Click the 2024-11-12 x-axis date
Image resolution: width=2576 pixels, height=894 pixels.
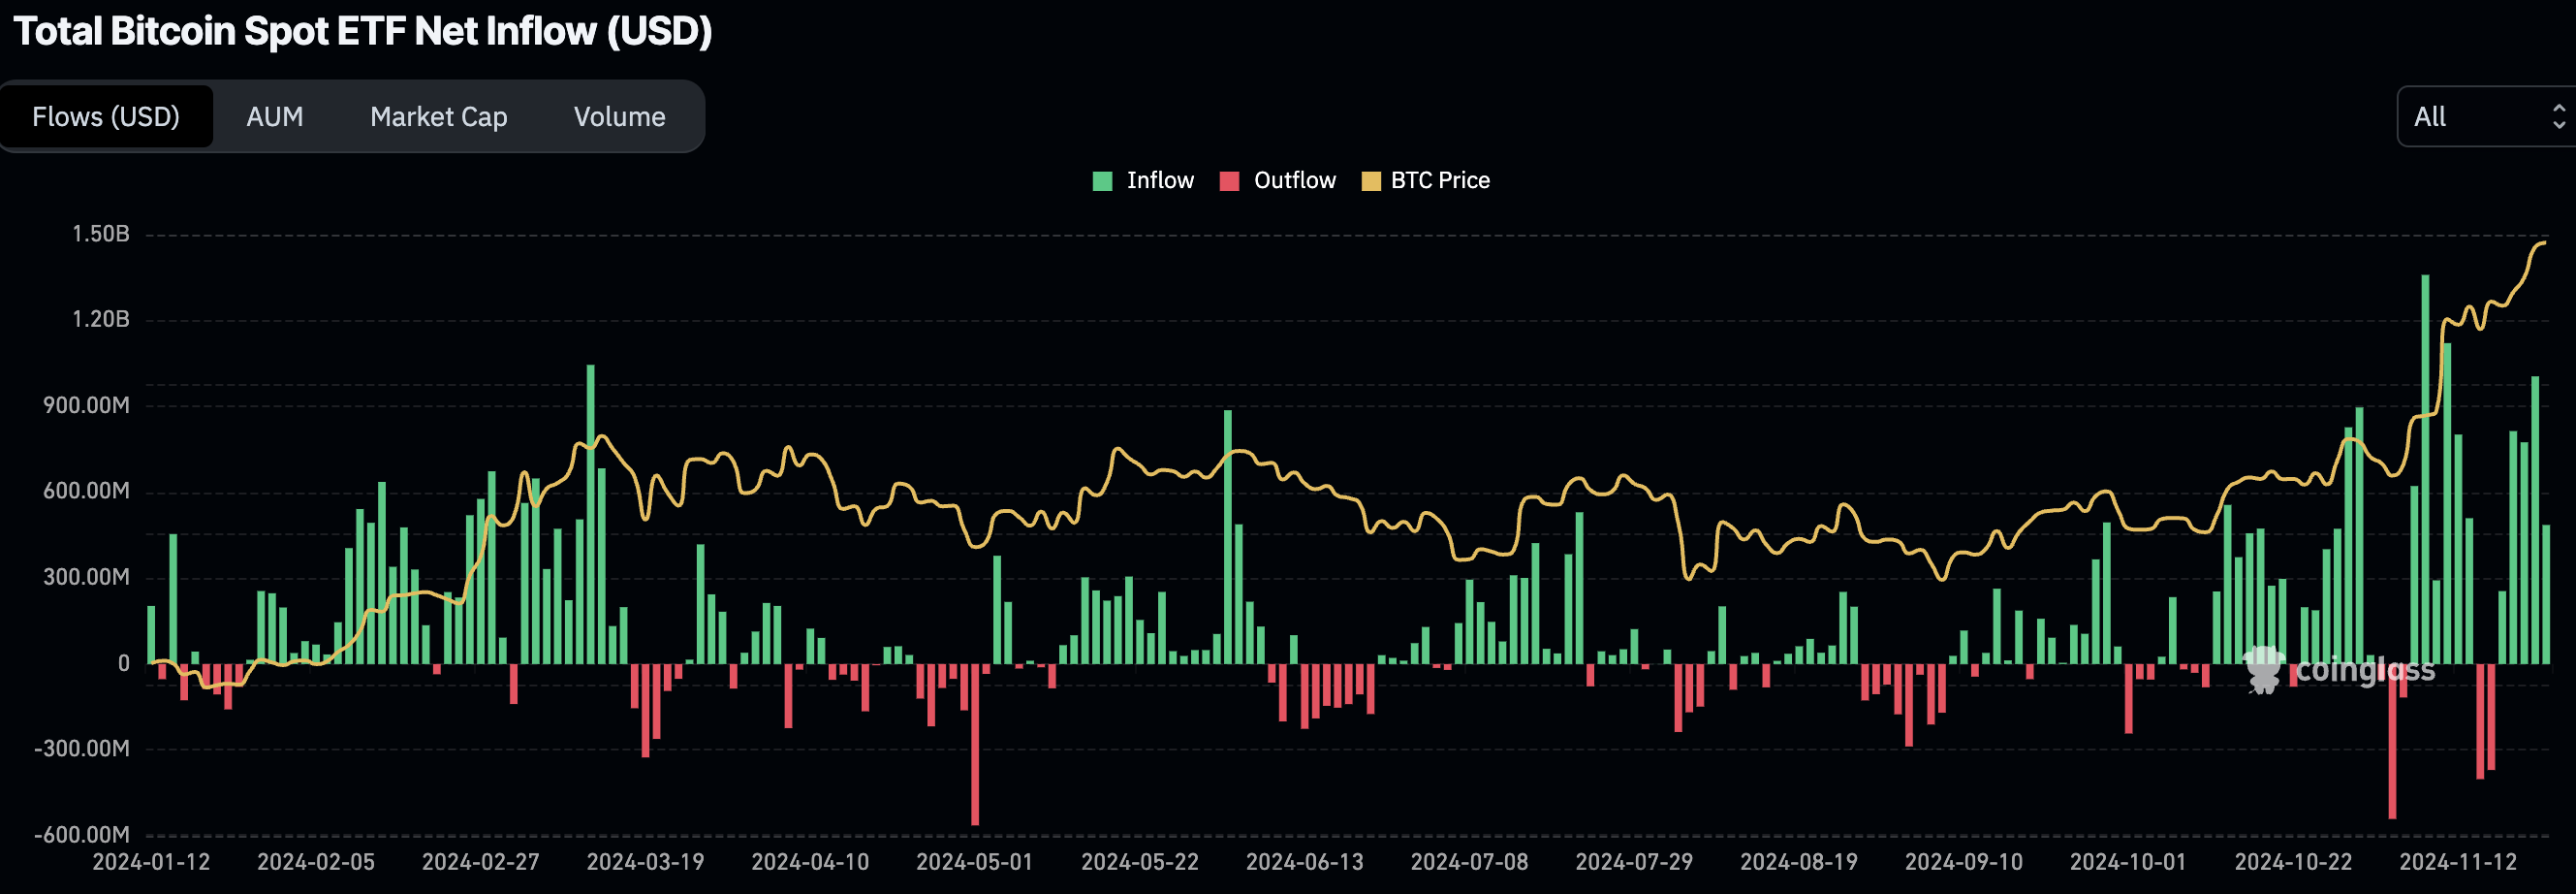pyautogui.click(x=2458, y=863)
